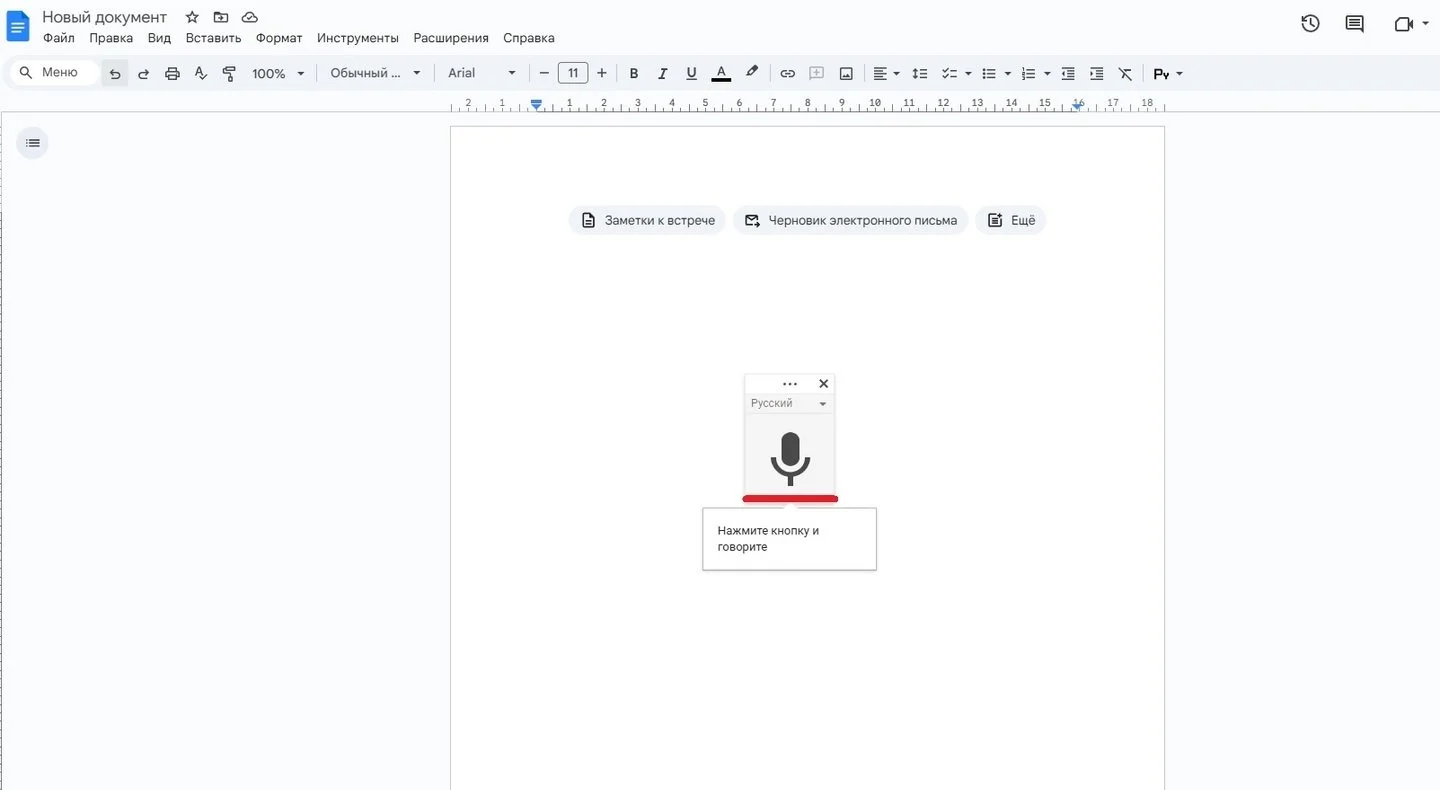1440x790 pixels.
Task: Click the font size field showing 11
Action: 573,73
